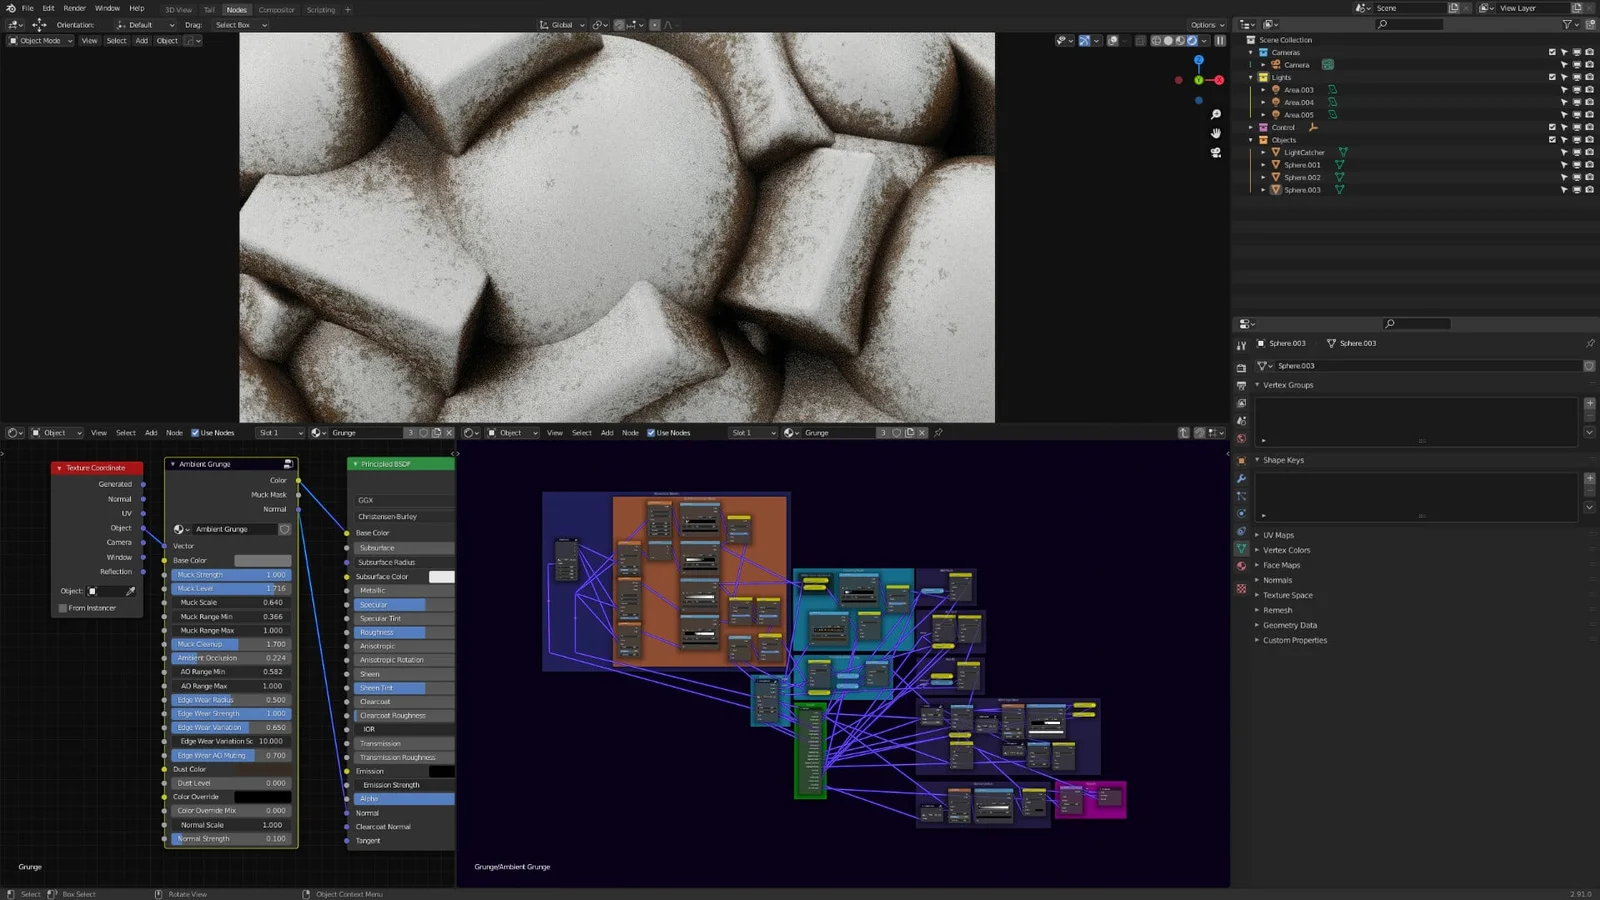Pin the Sphere.003 properties context
The height and width of the screenshot is (900, 1600).
1591,343
